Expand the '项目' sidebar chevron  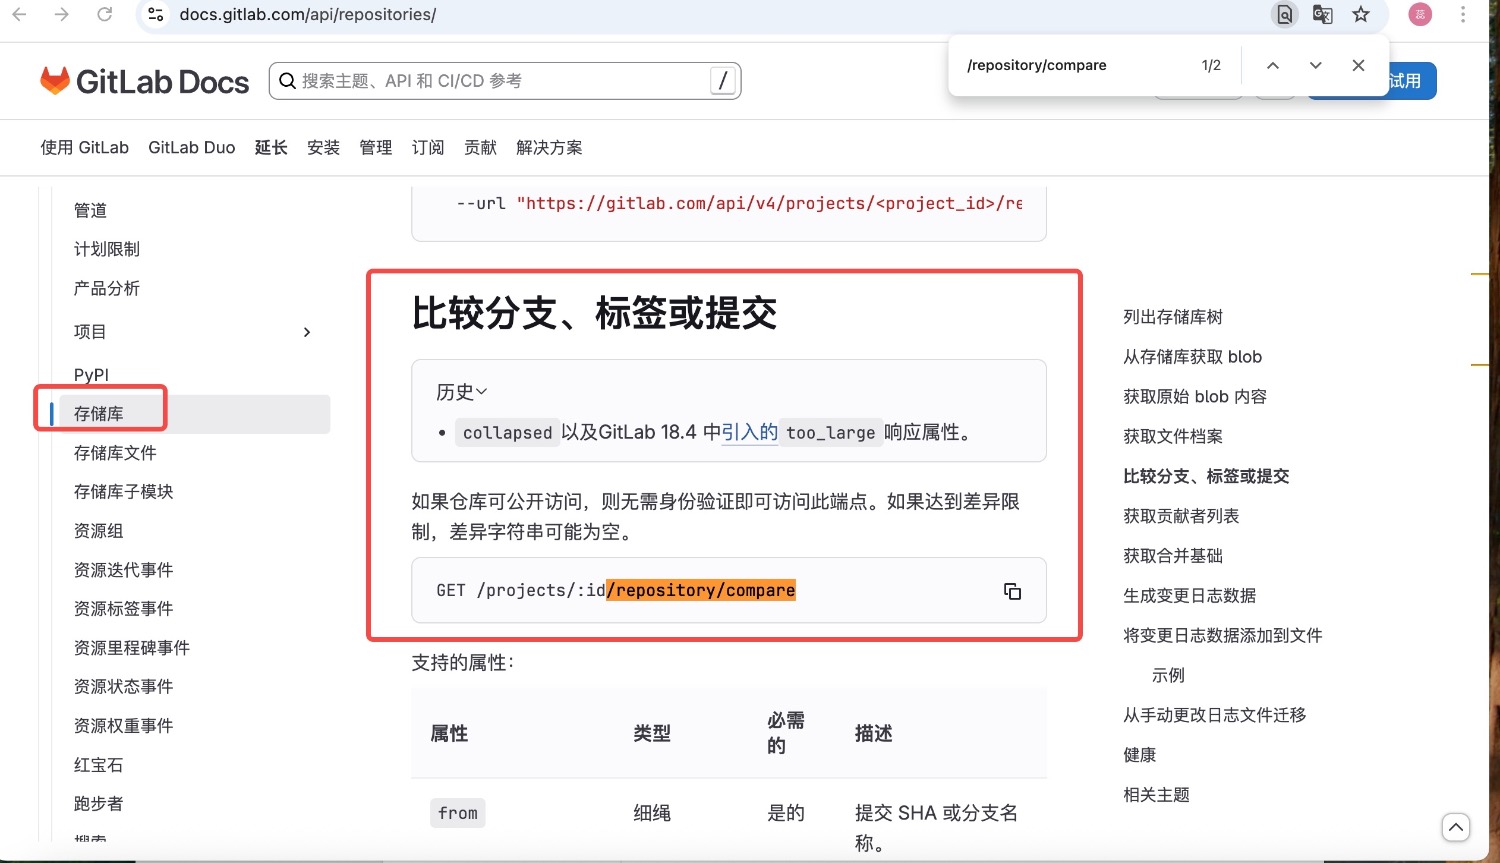coord(307,332)
